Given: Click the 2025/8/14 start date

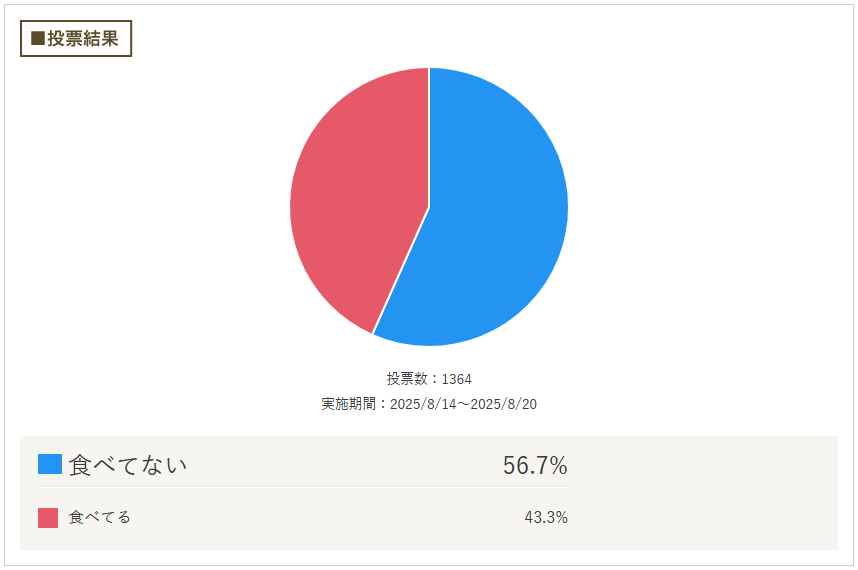Looking at the screenshot, I should coord(423,404).
